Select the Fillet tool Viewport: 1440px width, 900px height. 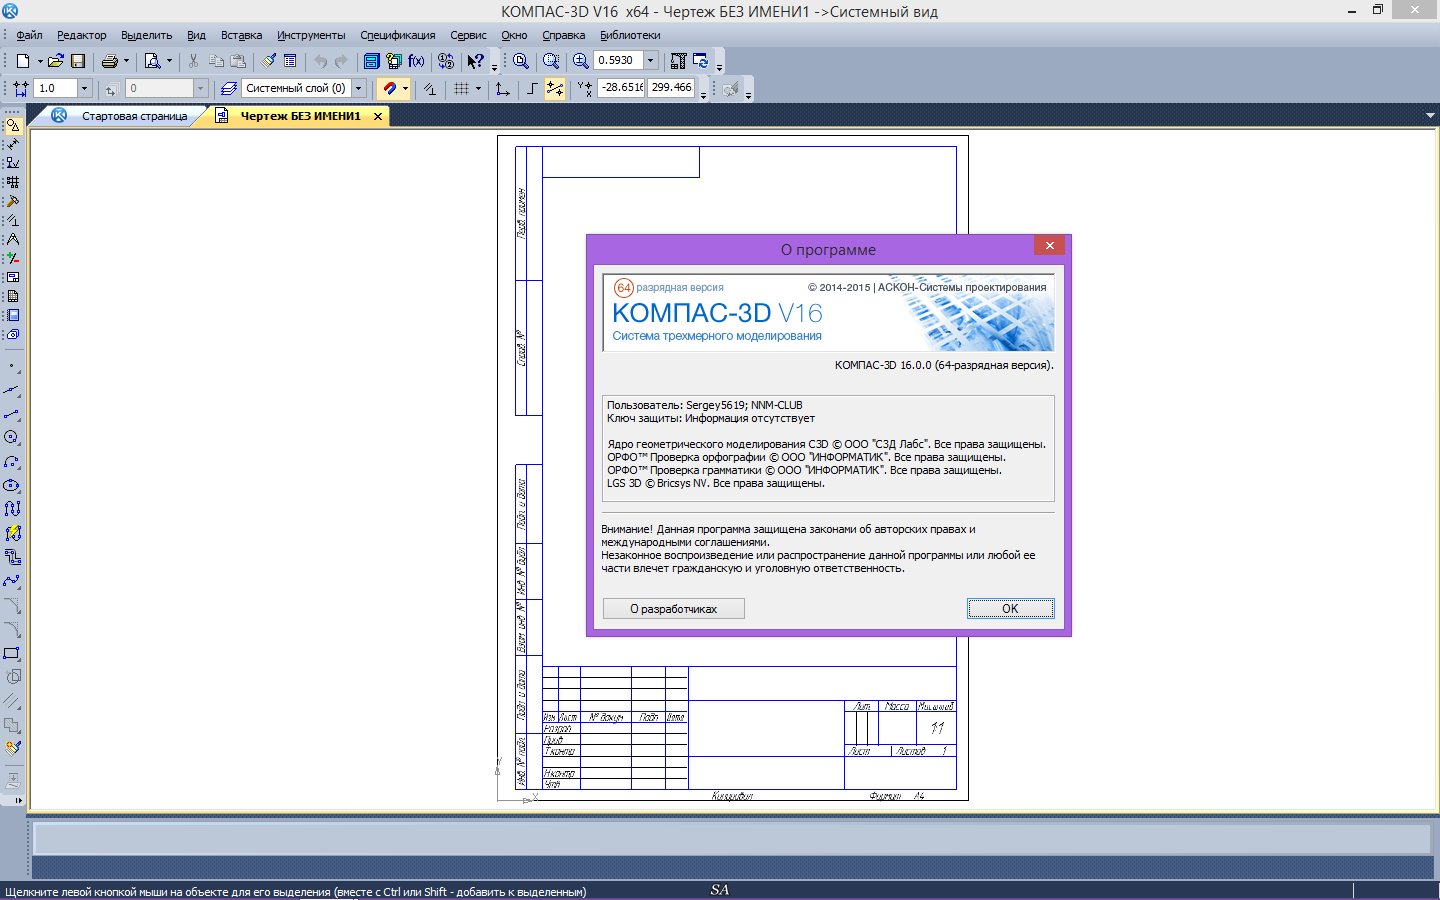point(12,629)
